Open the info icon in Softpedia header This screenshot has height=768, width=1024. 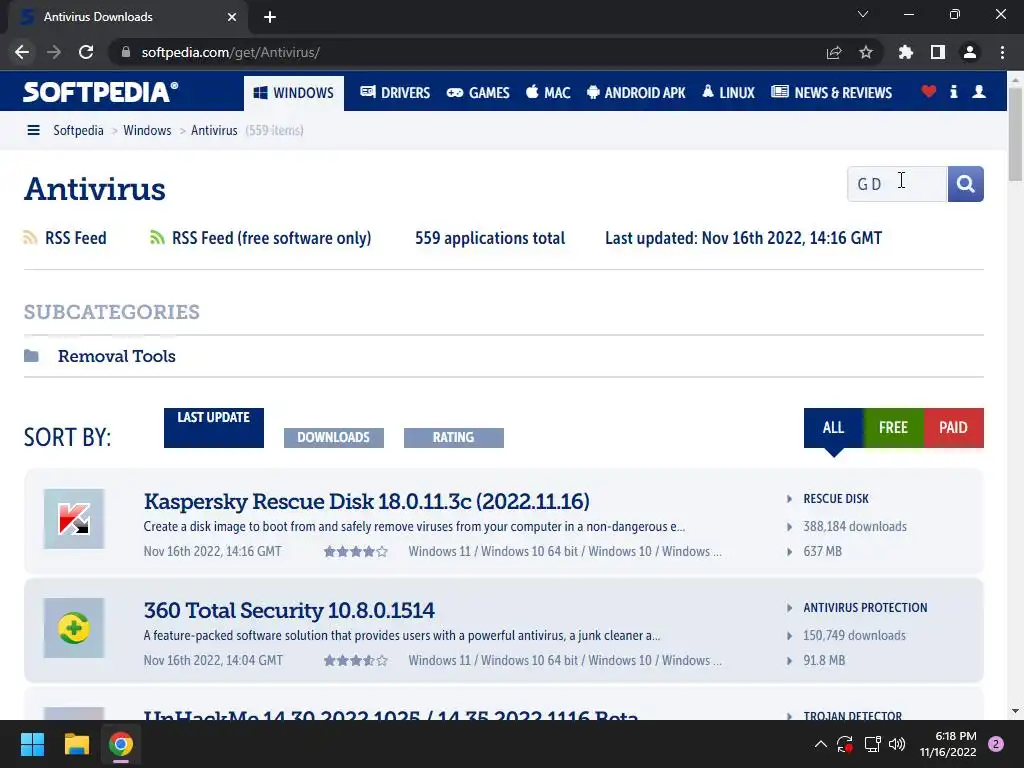[953, 92]
